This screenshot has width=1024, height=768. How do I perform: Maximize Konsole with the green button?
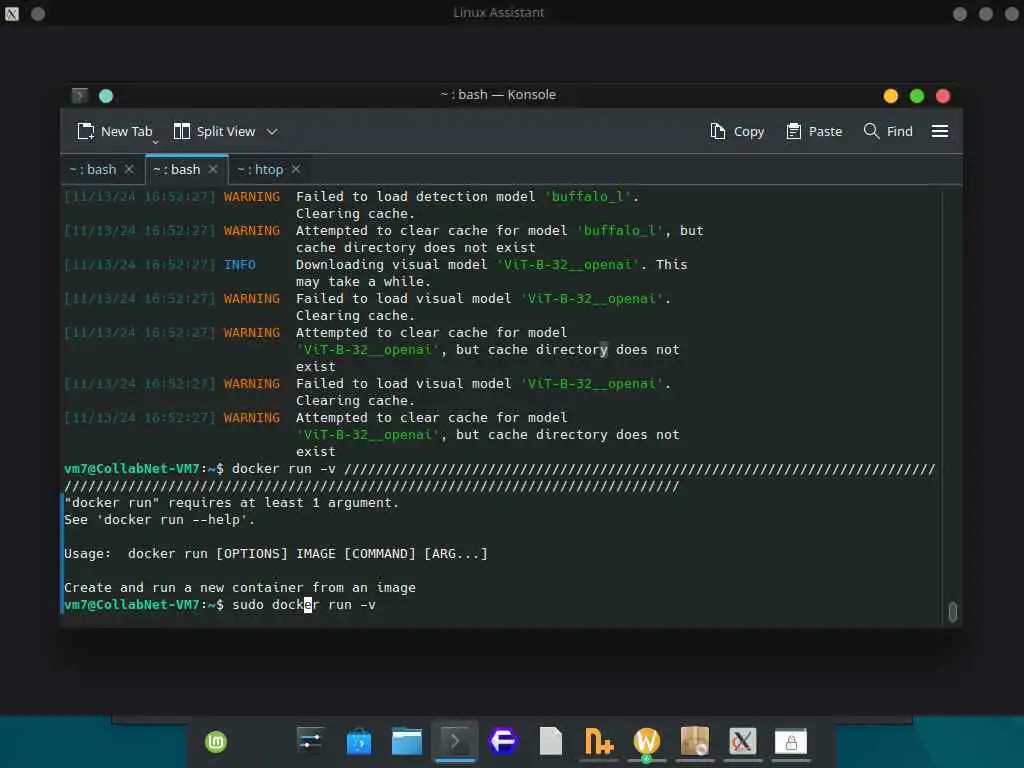point(917,96)
